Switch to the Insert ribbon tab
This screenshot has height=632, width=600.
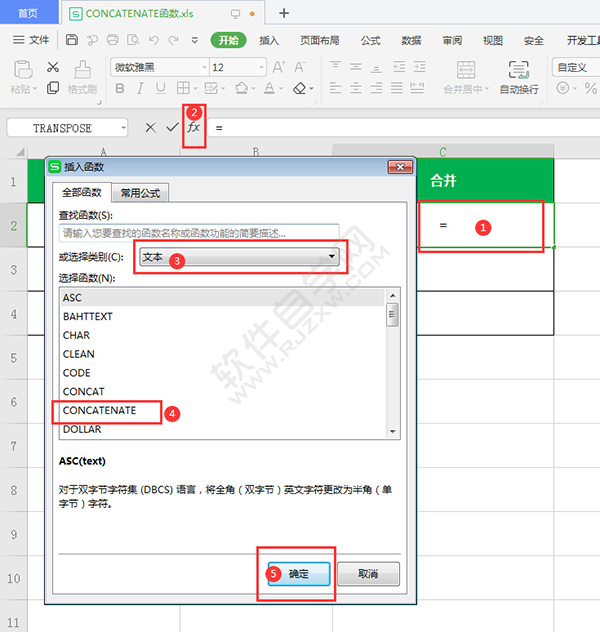pyautogui.click(x=269, y=40)
